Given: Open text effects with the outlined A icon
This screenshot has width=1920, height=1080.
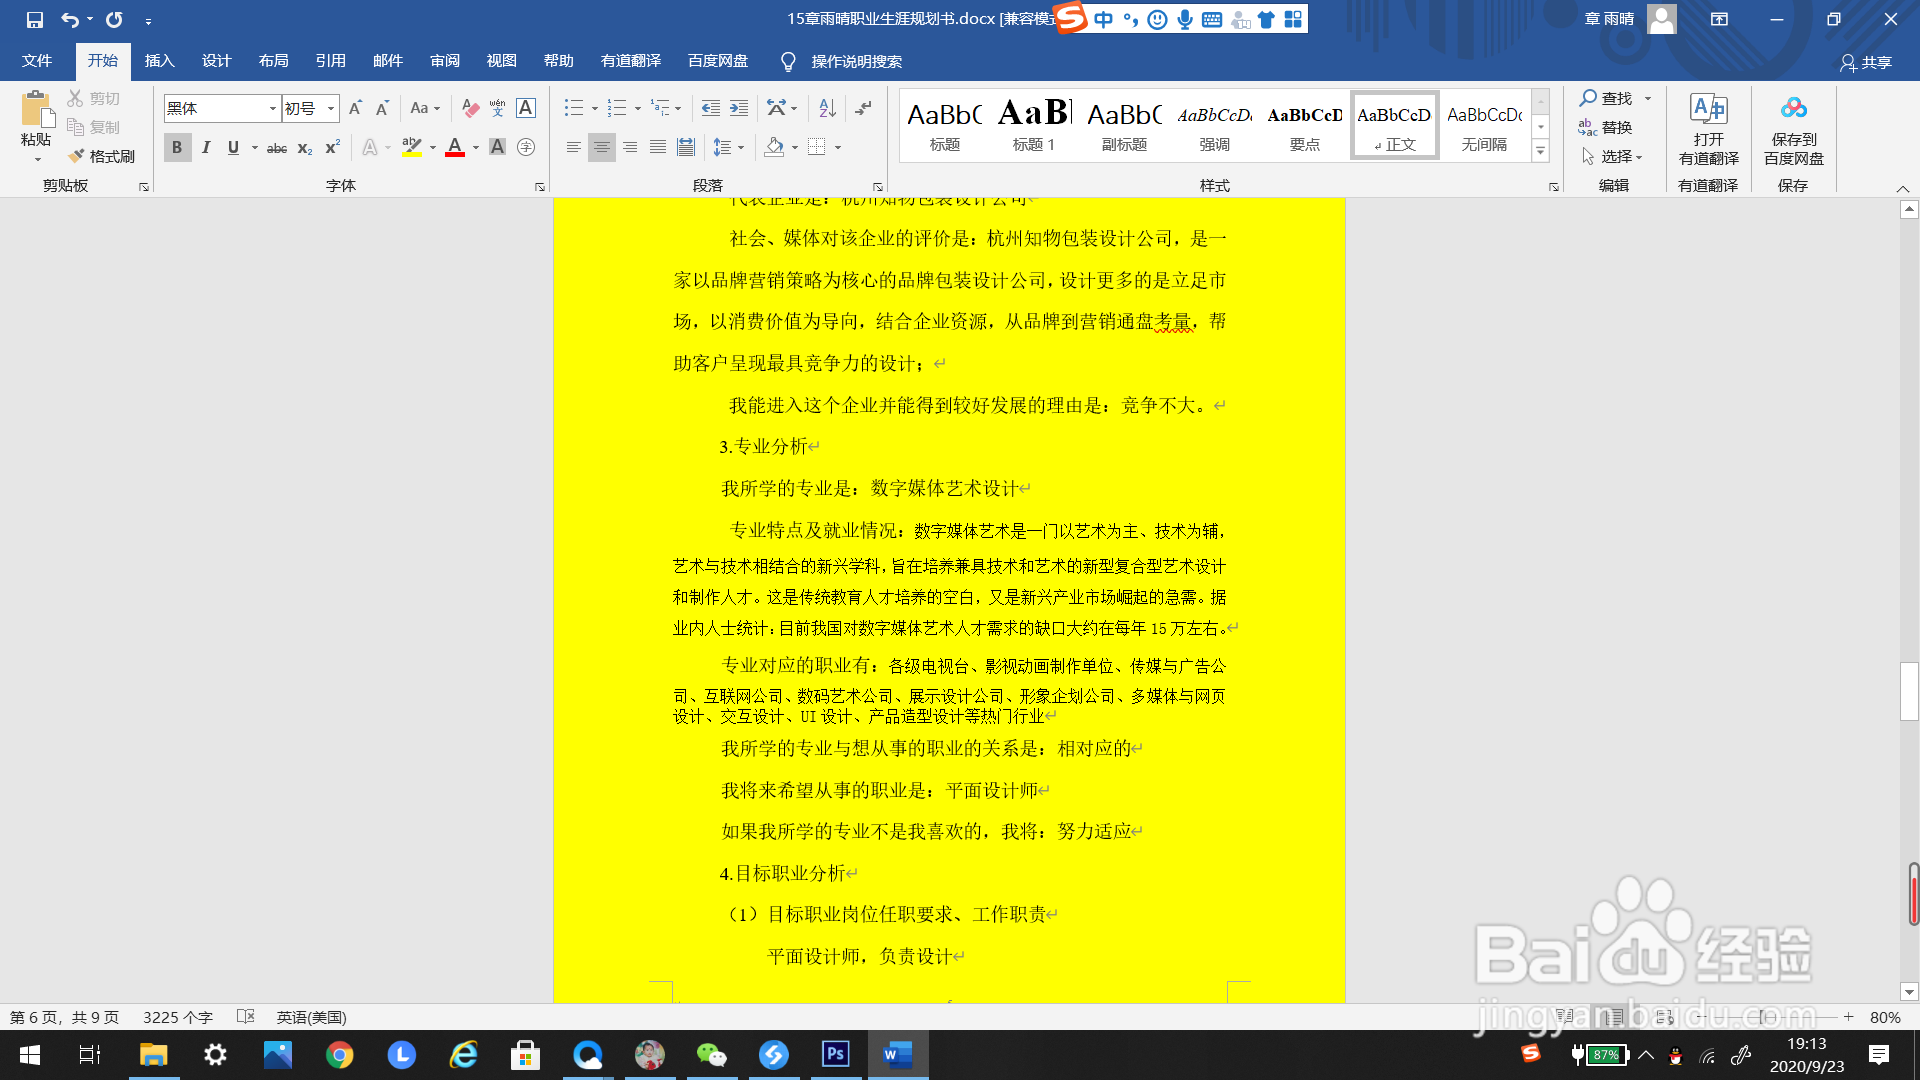Looking at the screenshot, I should coord(370,147).
